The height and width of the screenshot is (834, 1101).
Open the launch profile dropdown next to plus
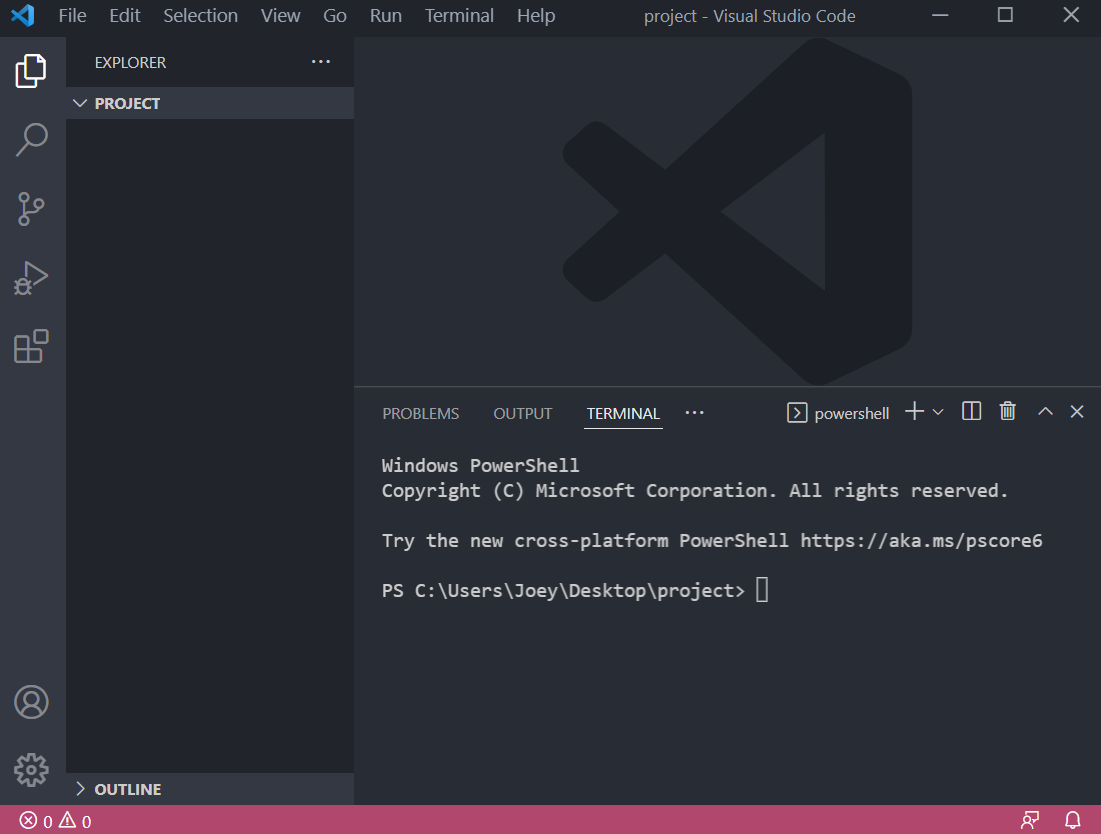[x=938, y=412]
